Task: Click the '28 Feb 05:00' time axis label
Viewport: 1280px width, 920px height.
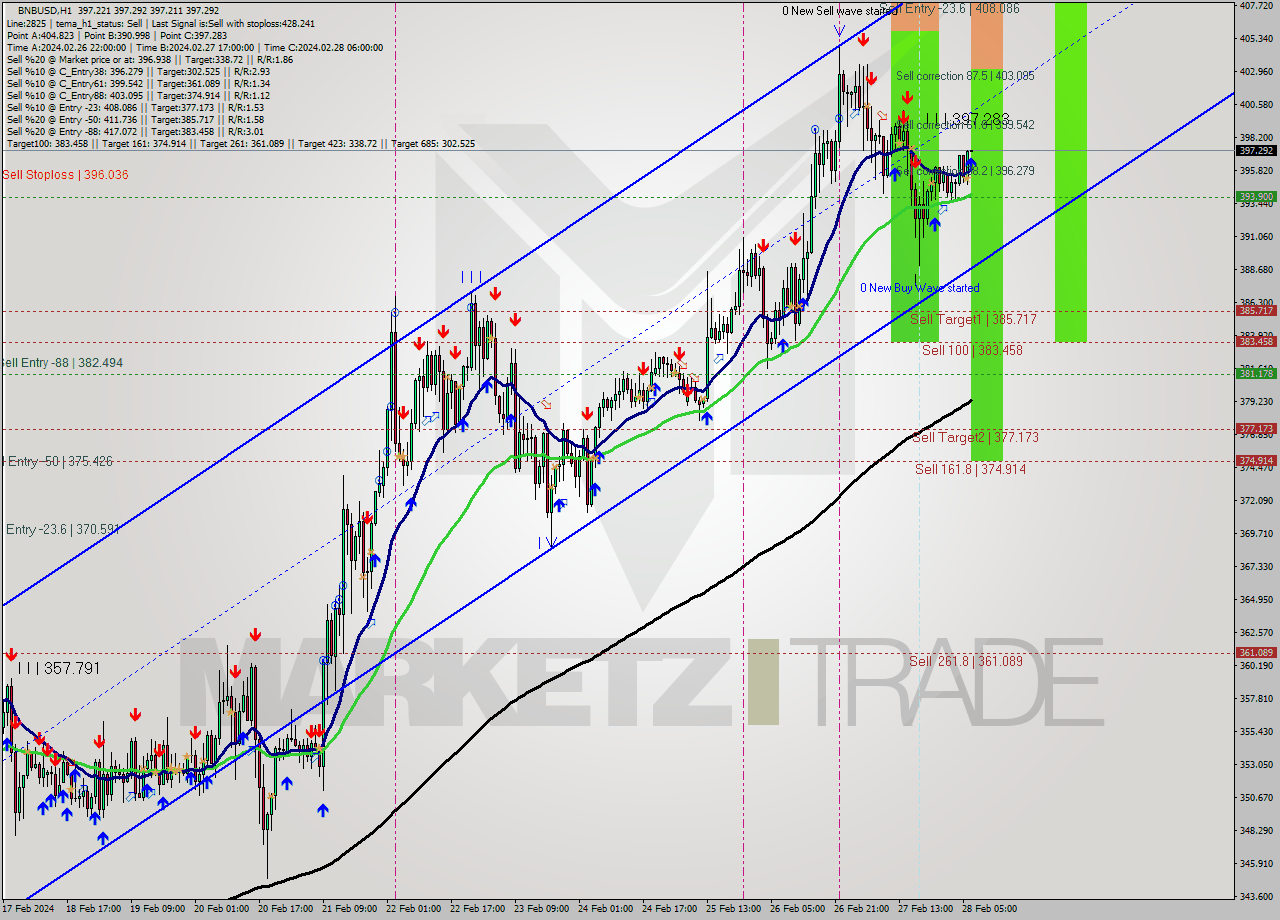Action: tap(990, 909)
